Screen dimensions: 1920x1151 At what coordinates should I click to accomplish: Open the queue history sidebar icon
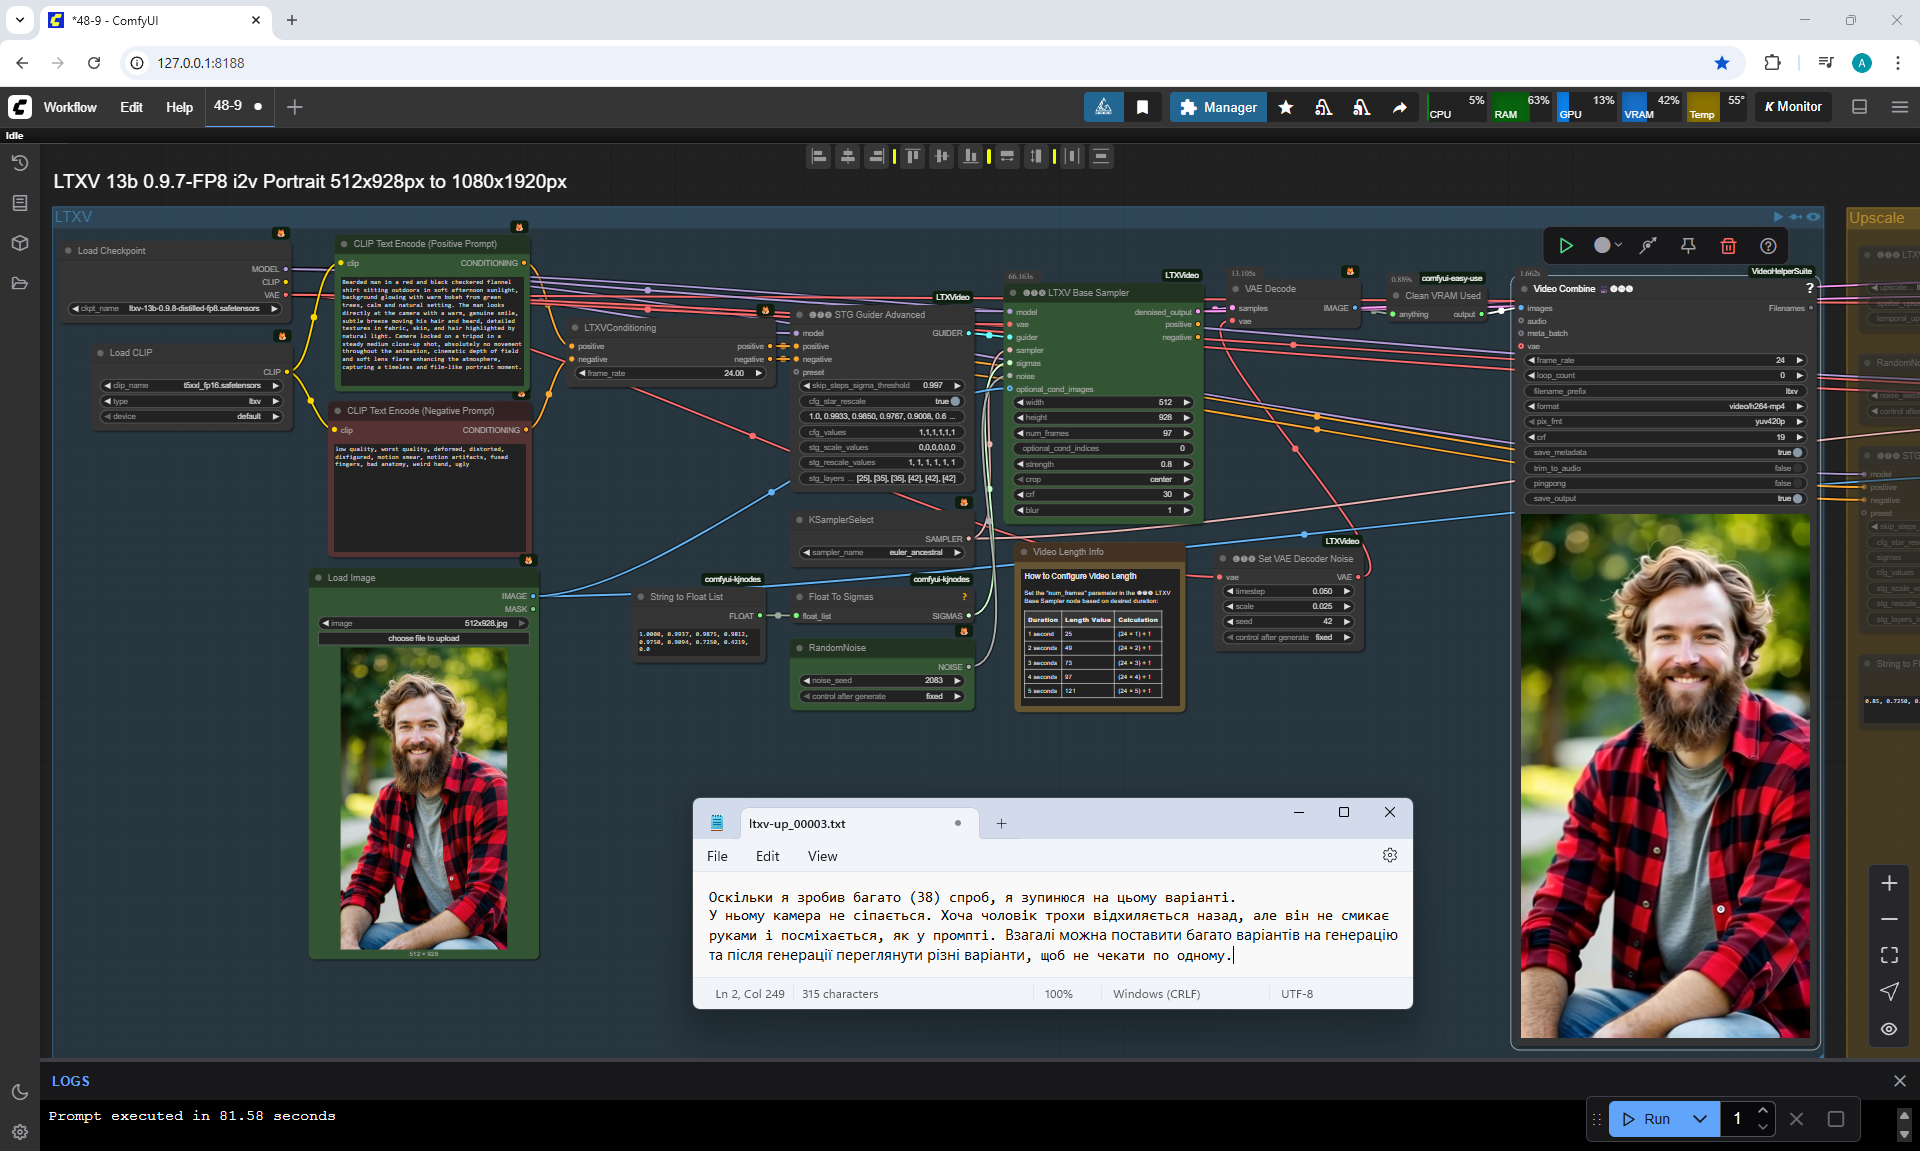point(19,163)
